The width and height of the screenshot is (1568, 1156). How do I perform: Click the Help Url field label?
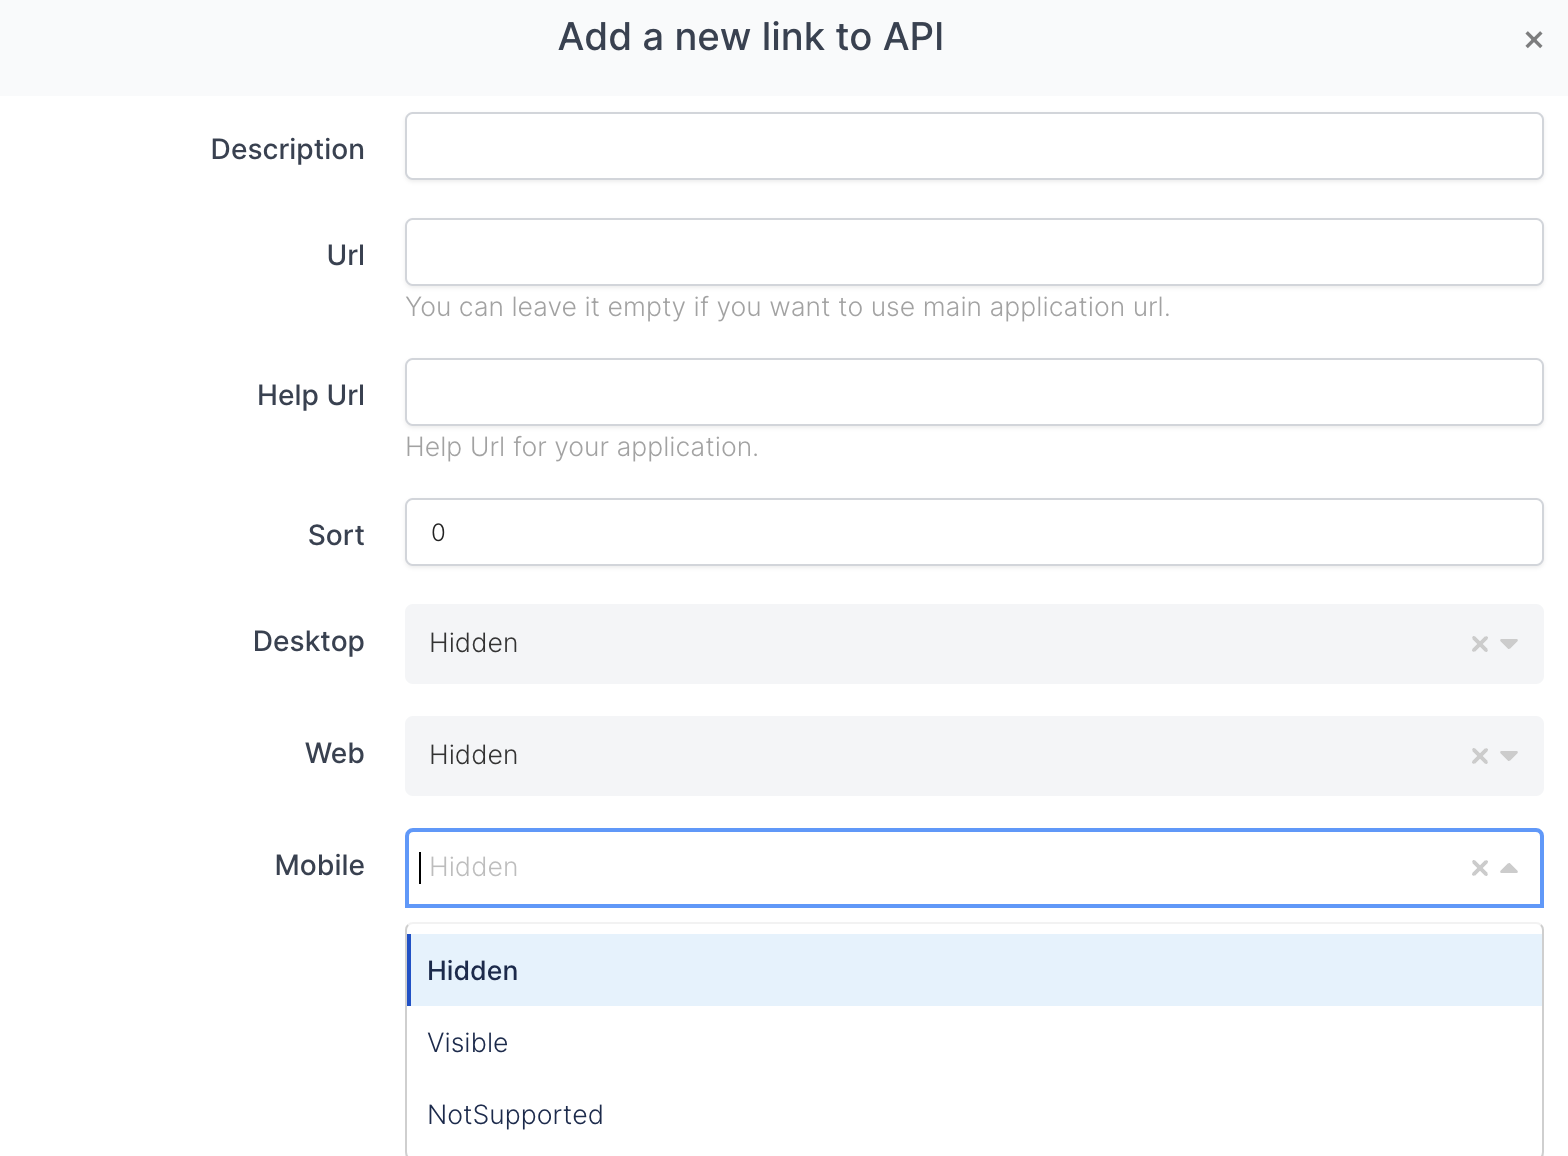310,395
